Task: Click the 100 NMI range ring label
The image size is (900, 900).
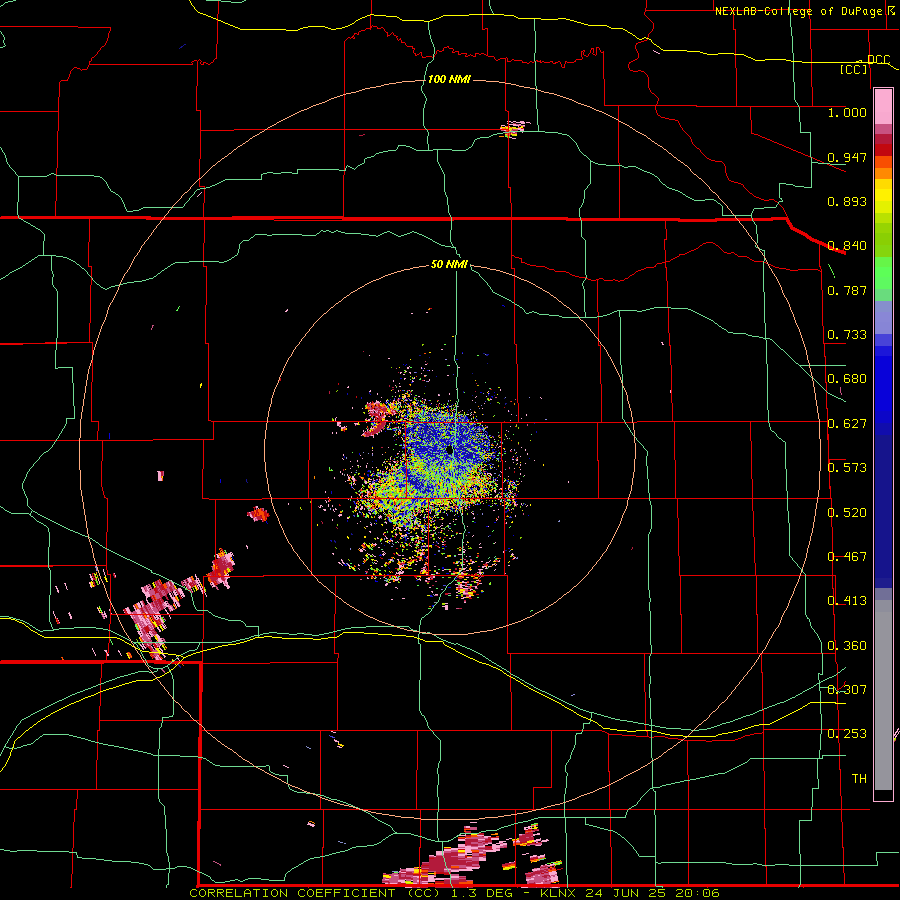Action: (449, 79)
